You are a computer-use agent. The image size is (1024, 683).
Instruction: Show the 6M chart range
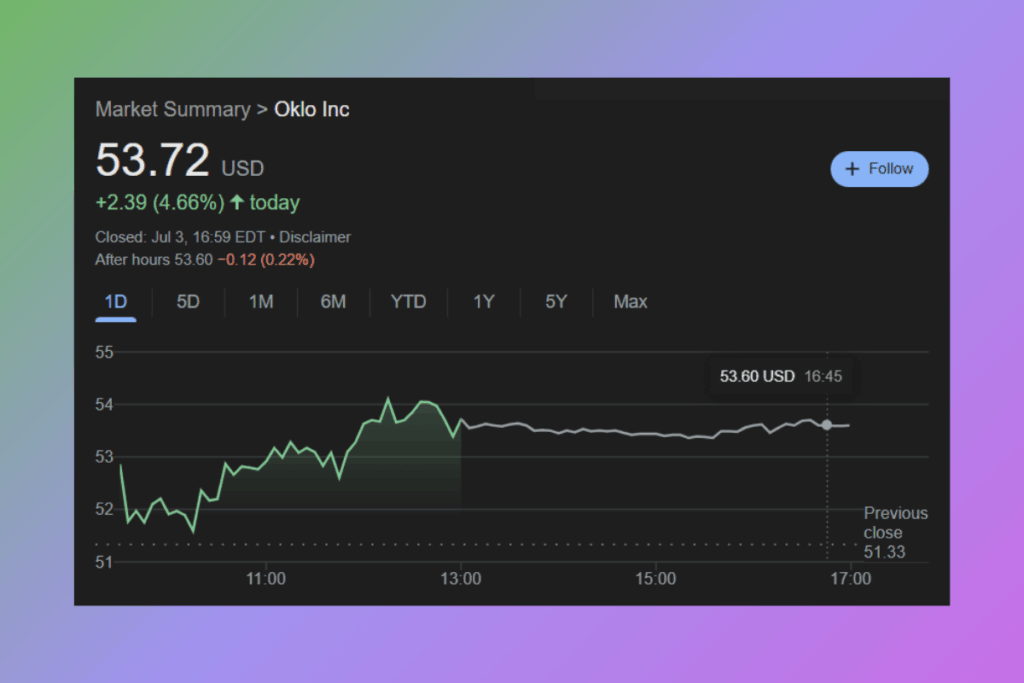(333, 301)
